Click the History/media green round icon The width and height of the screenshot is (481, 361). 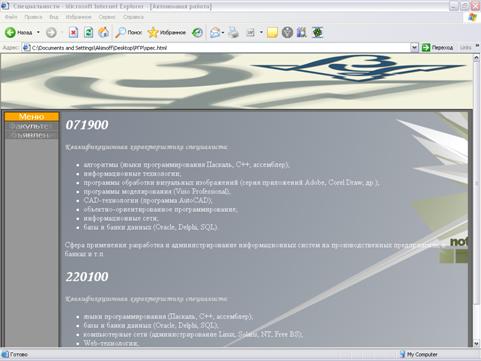point(197,32)
